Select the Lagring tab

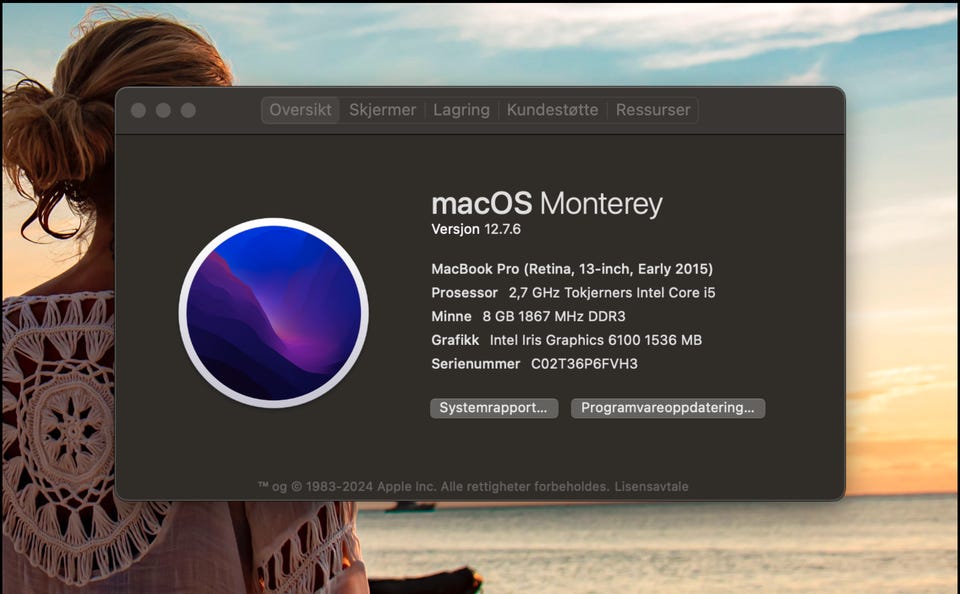(x=461, y=110)
